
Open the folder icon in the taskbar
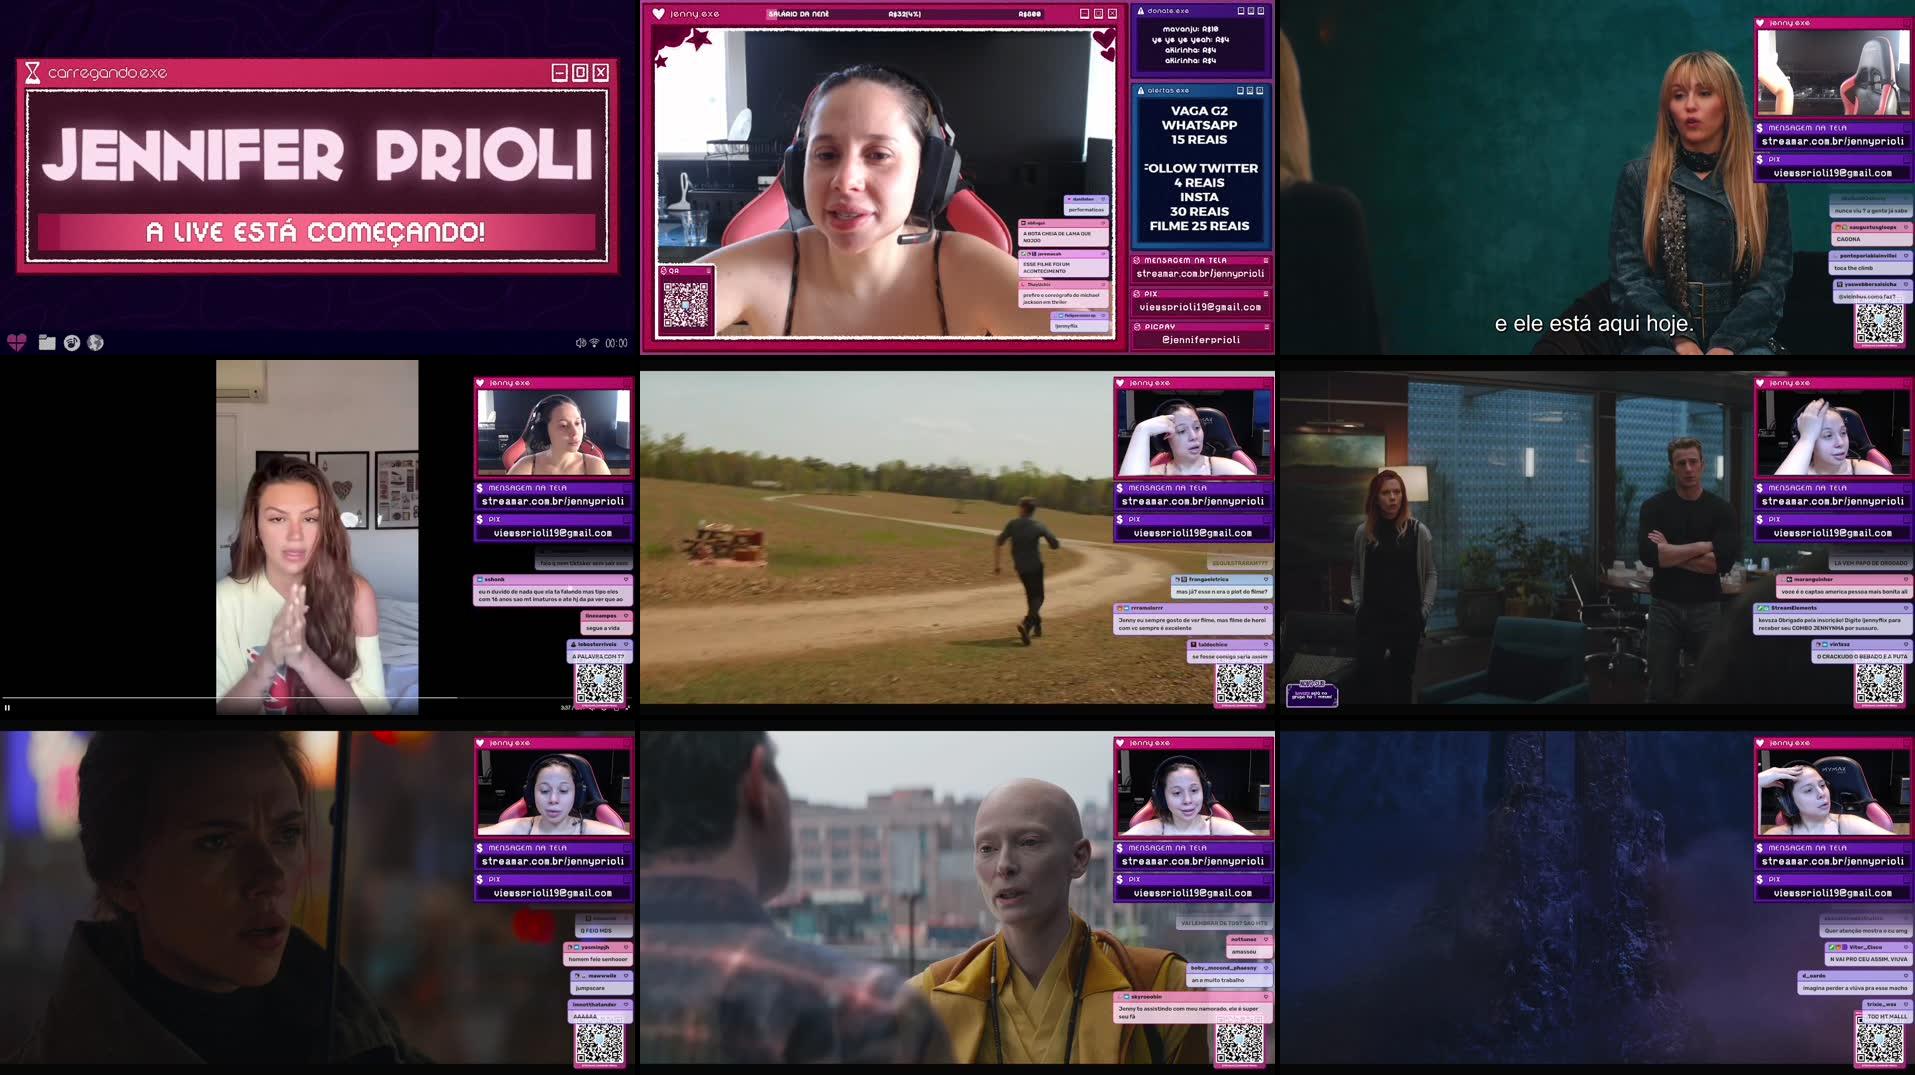pos(47,342)
